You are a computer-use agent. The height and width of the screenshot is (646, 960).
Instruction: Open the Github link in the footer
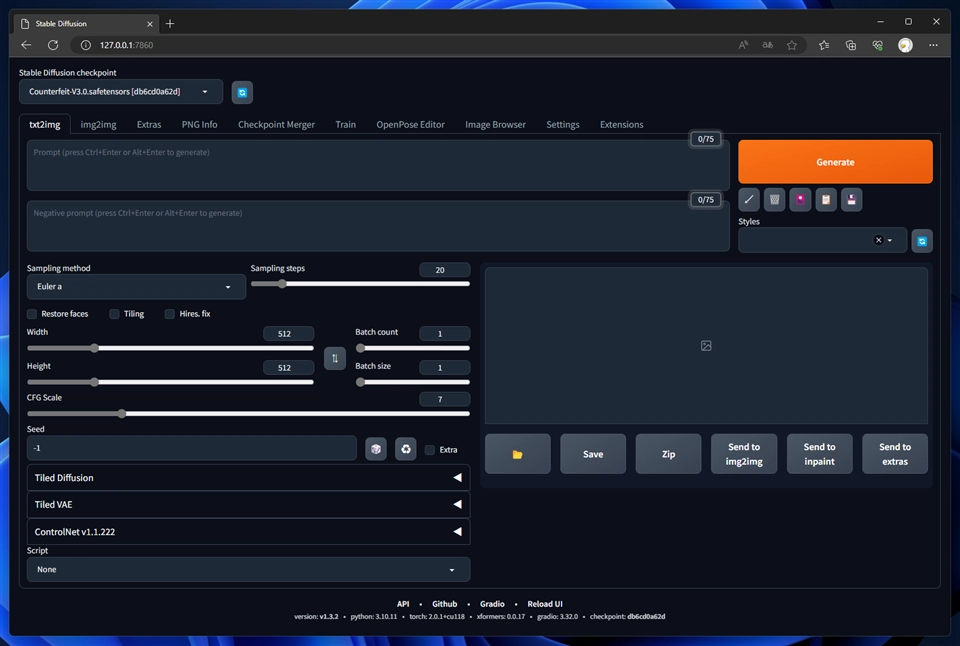pos(444,604)
